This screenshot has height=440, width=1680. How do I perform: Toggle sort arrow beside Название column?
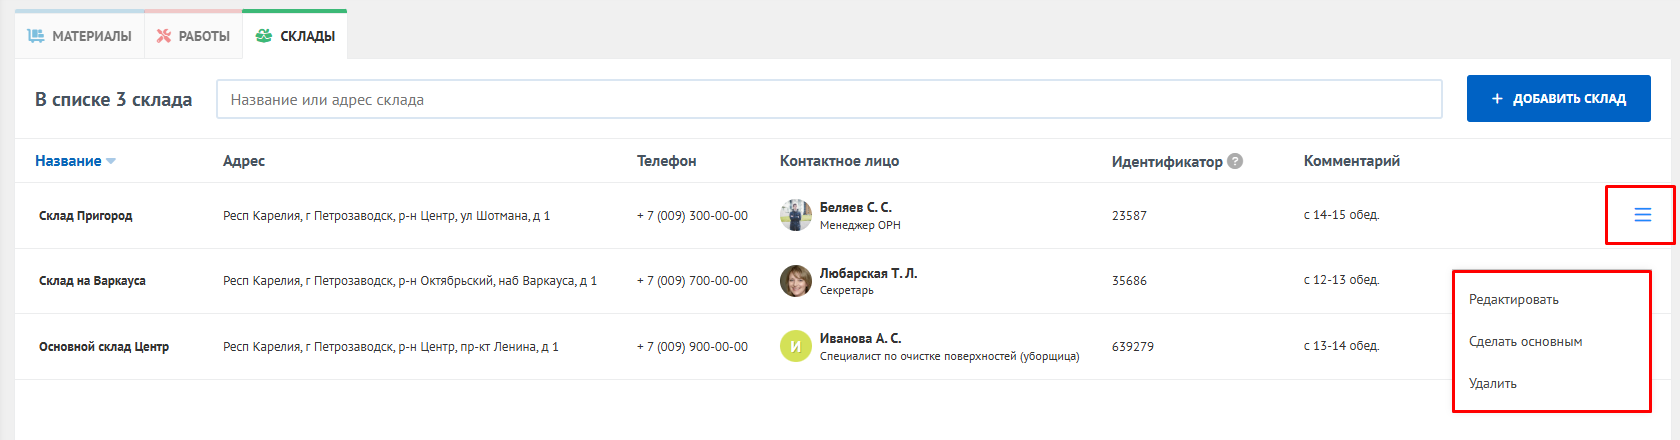click(x=111, y=161)
